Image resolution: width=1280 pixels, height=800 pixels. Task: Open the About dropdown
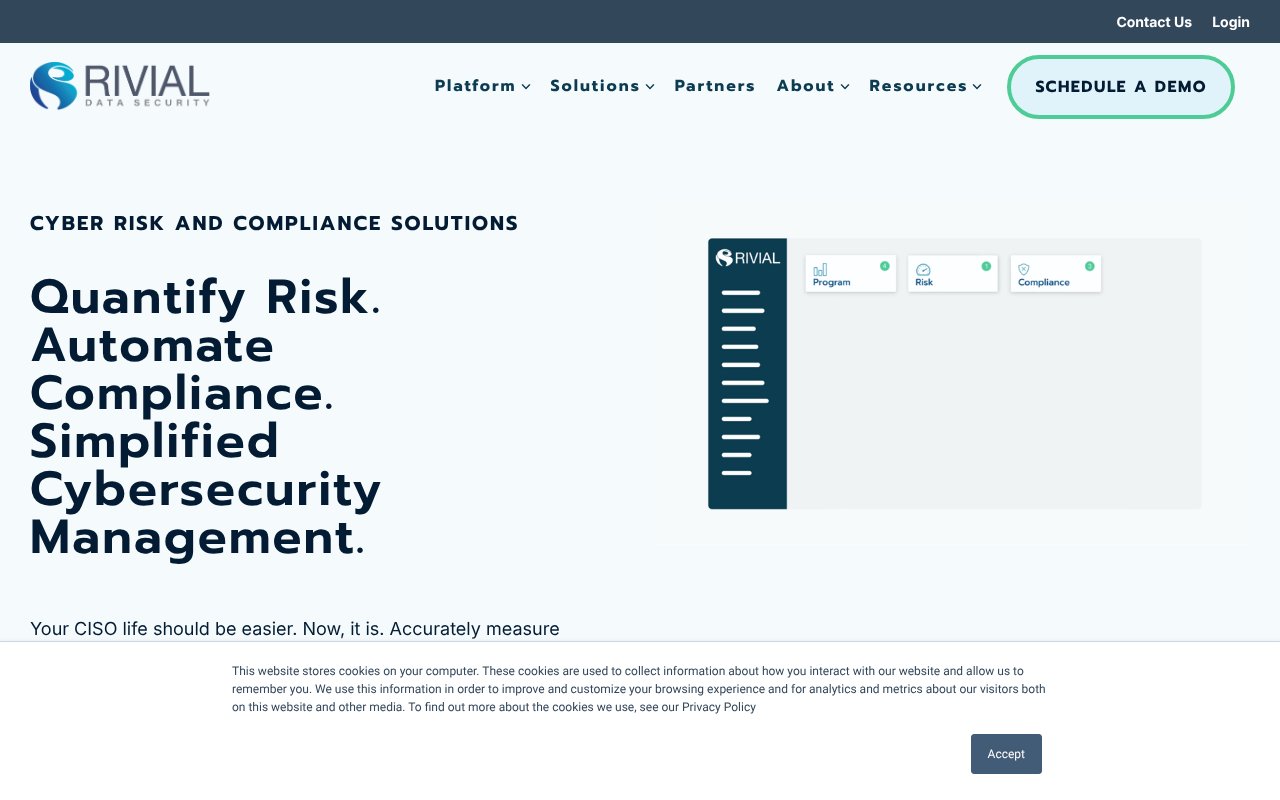812,86
